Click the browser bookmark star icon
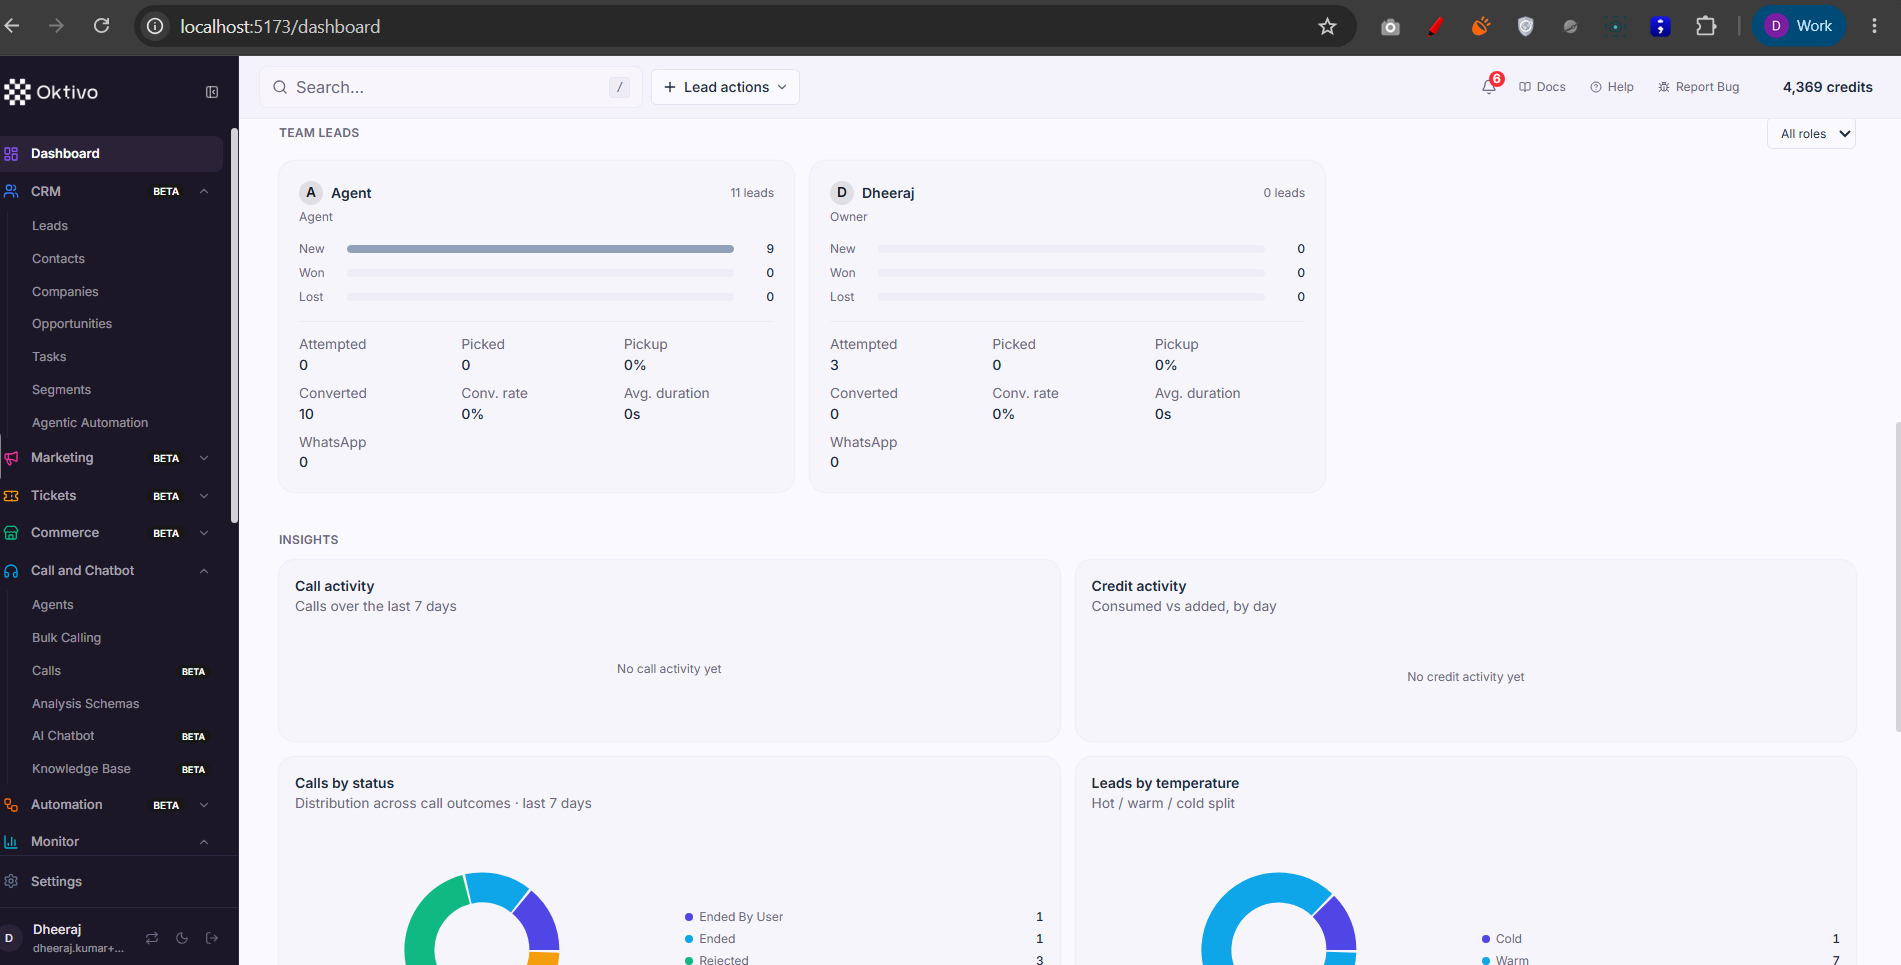 coord(1327,27)
